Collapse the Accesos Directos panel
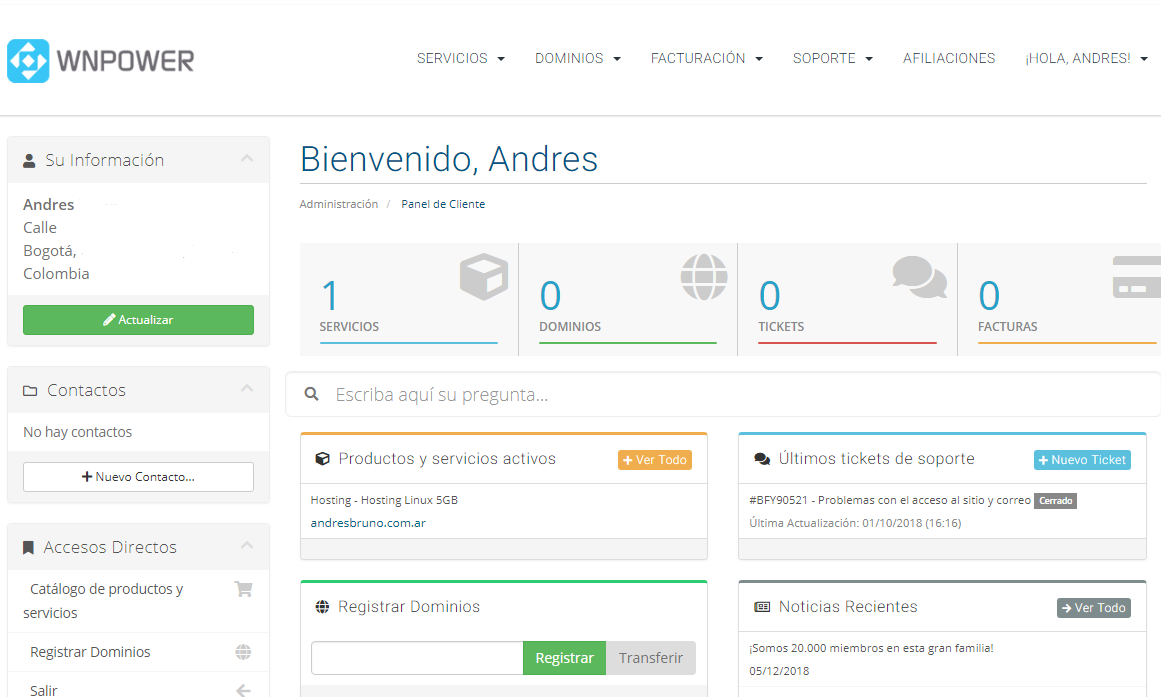 [247, 545]
